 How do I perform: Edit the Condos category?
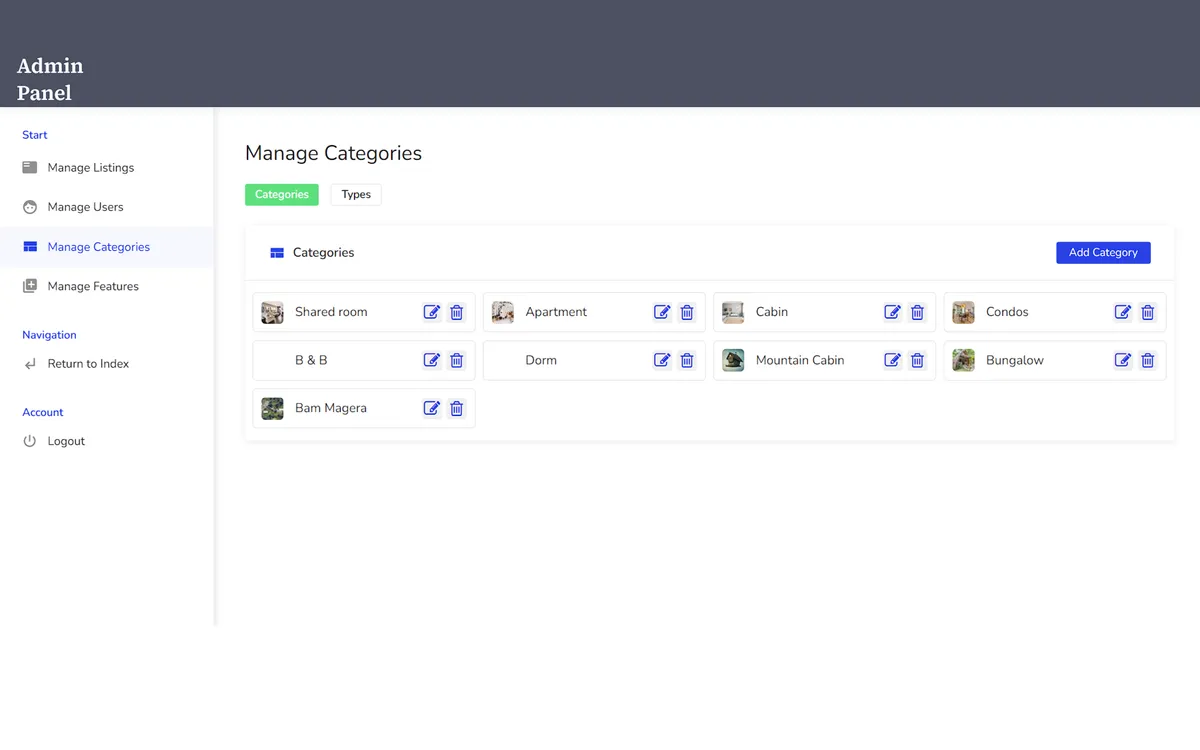tap(1123, 312)
